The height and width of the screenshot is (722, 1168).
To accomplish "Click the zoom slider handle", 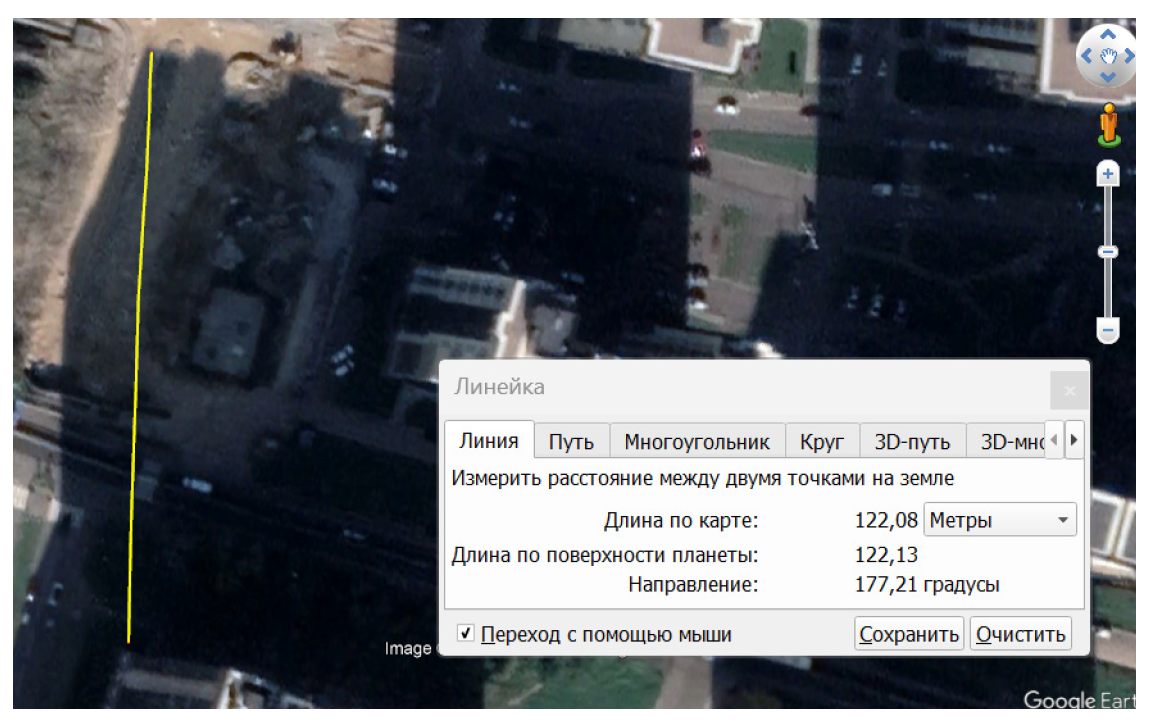I will coord(1108,252).
